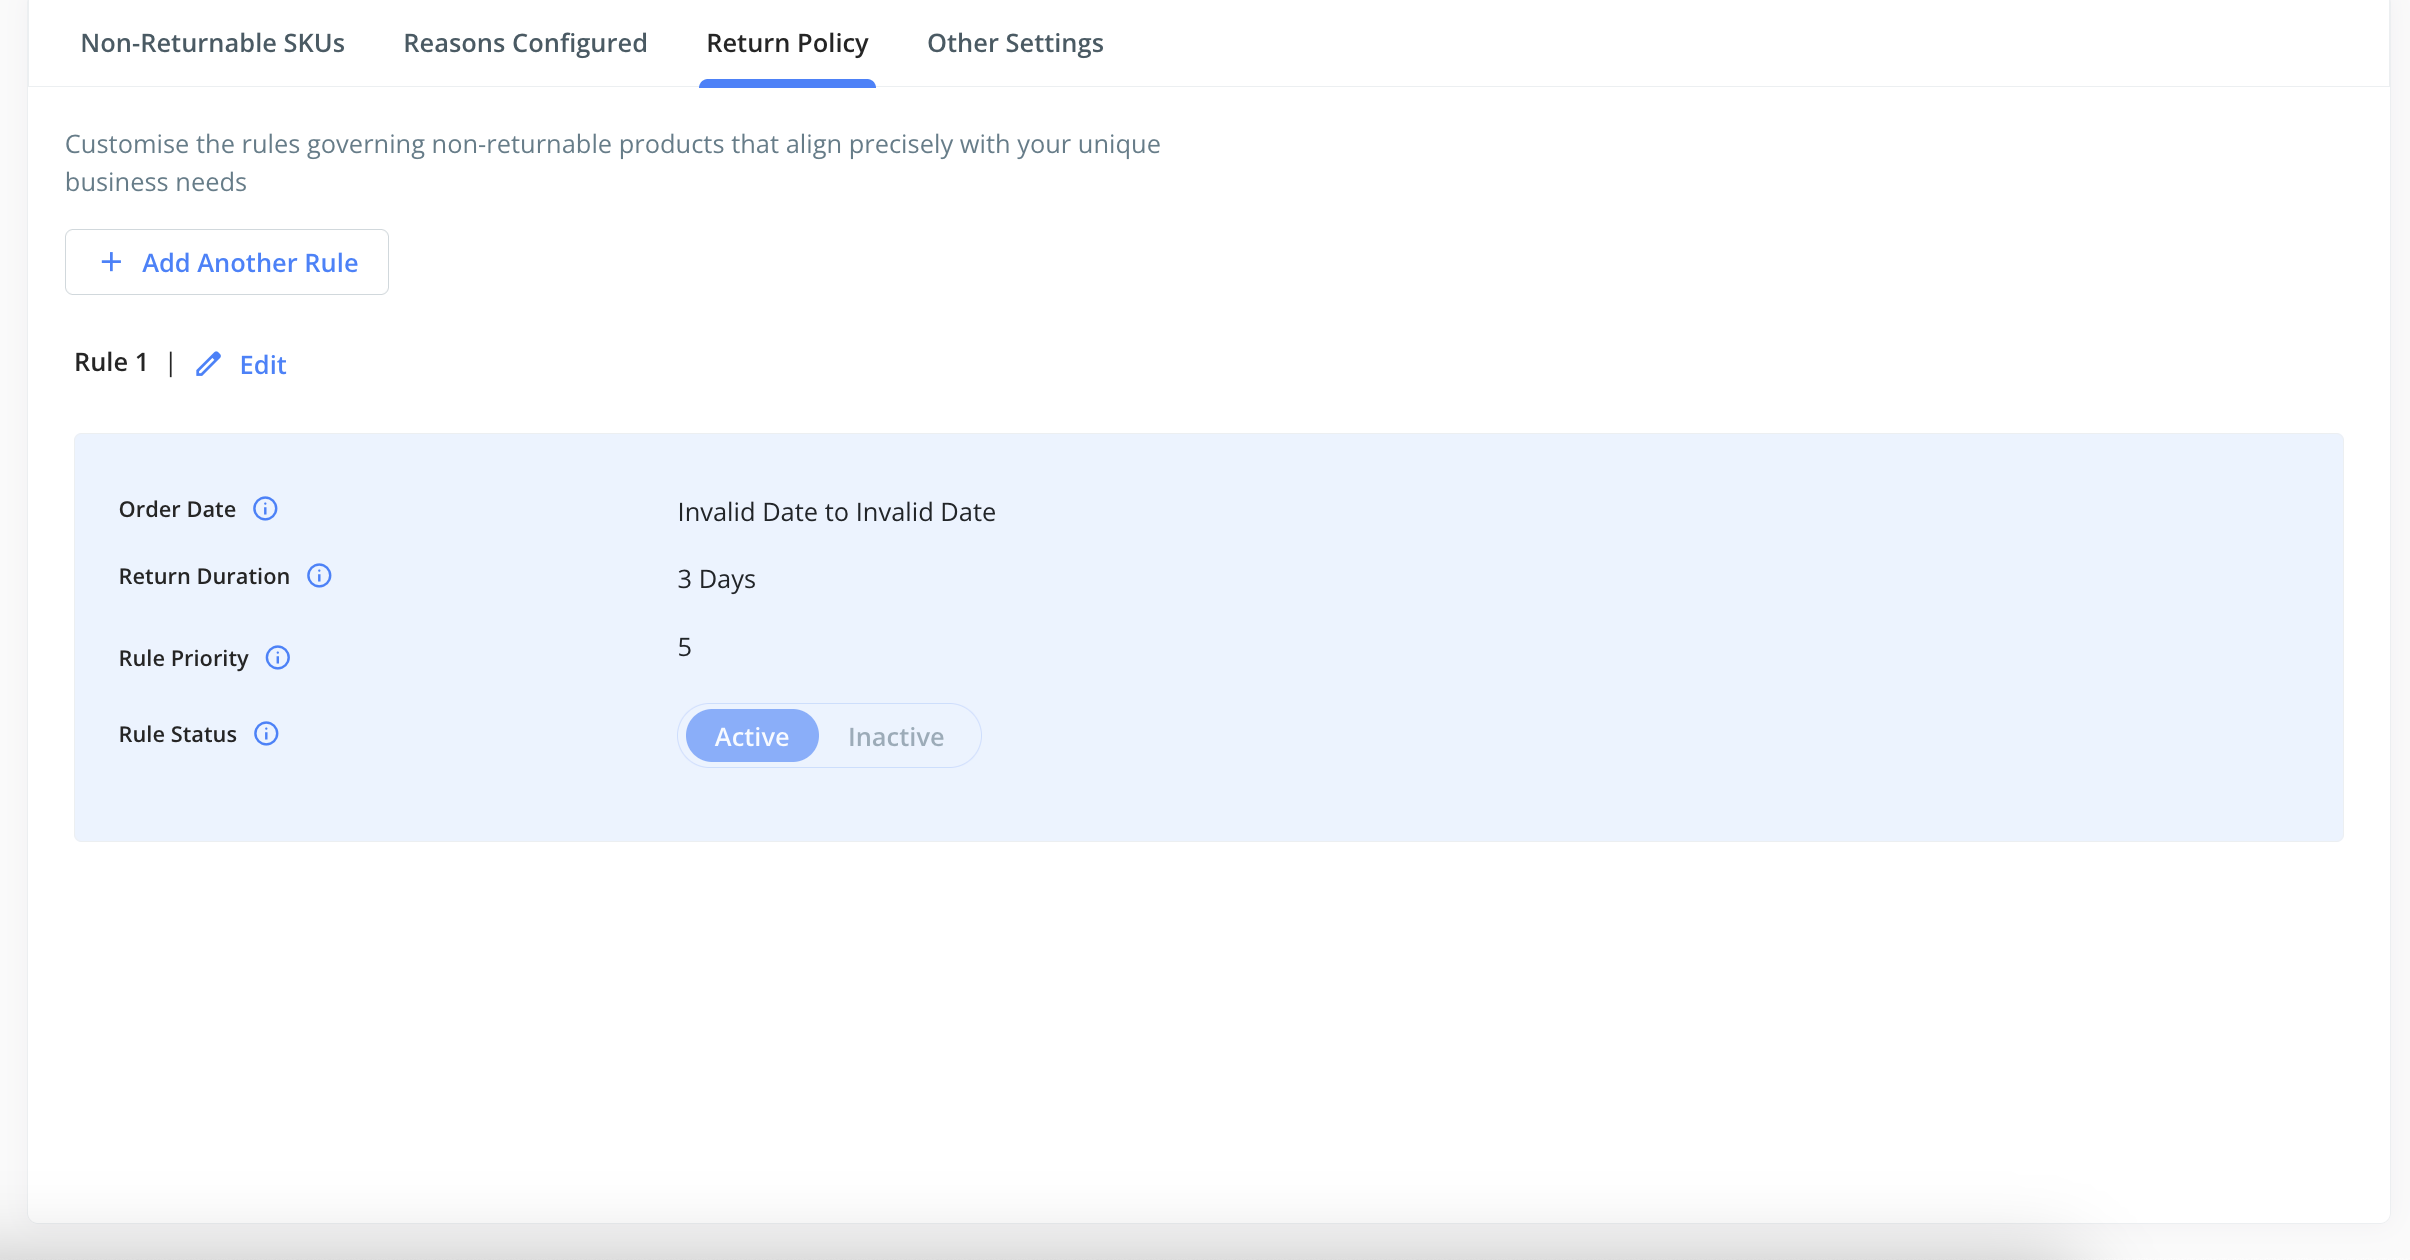This screenshot has height=1260, width=2410.
Task: Go to Other Settings tab
Action: [x=1015, y=43]
